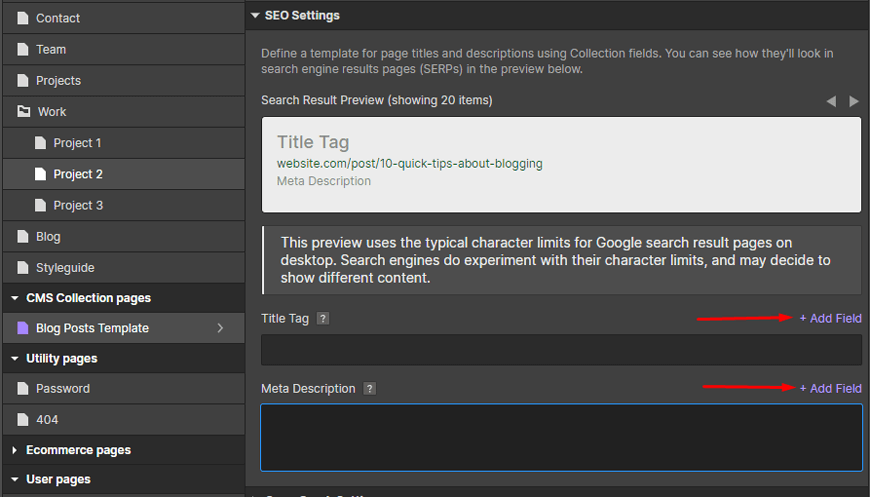Click the Title Tag help icon
The height and width of the screenshot is (497, 870).
322,318
